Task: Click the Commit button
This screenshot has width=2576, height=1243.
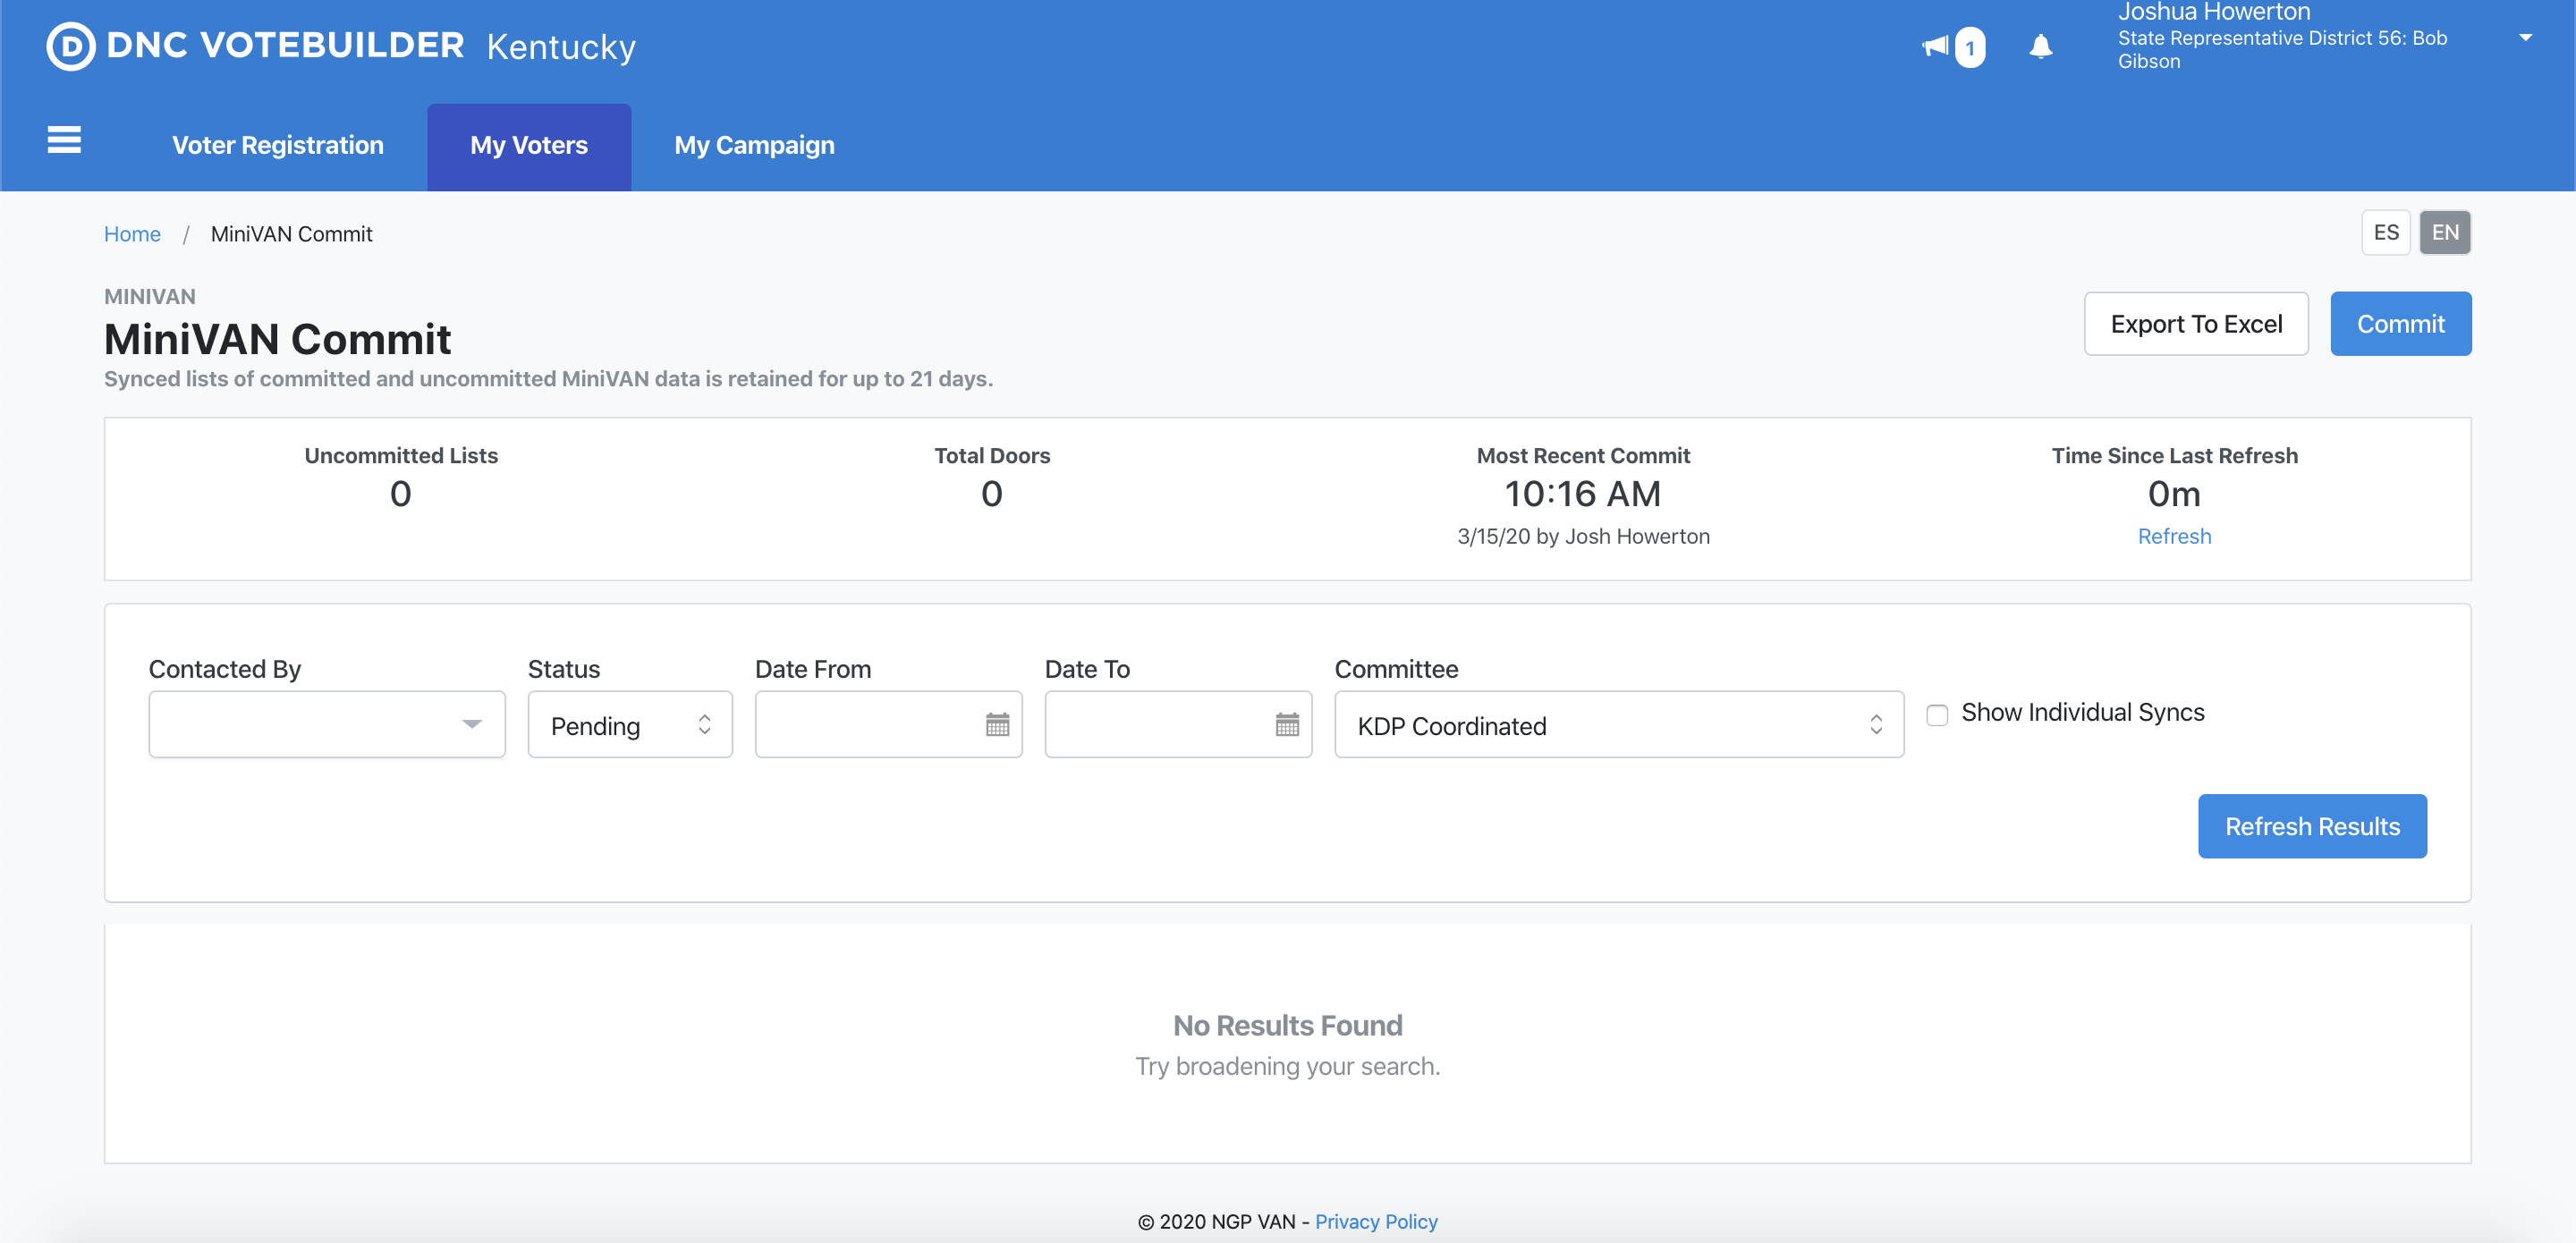Action: pos(2400,323)
